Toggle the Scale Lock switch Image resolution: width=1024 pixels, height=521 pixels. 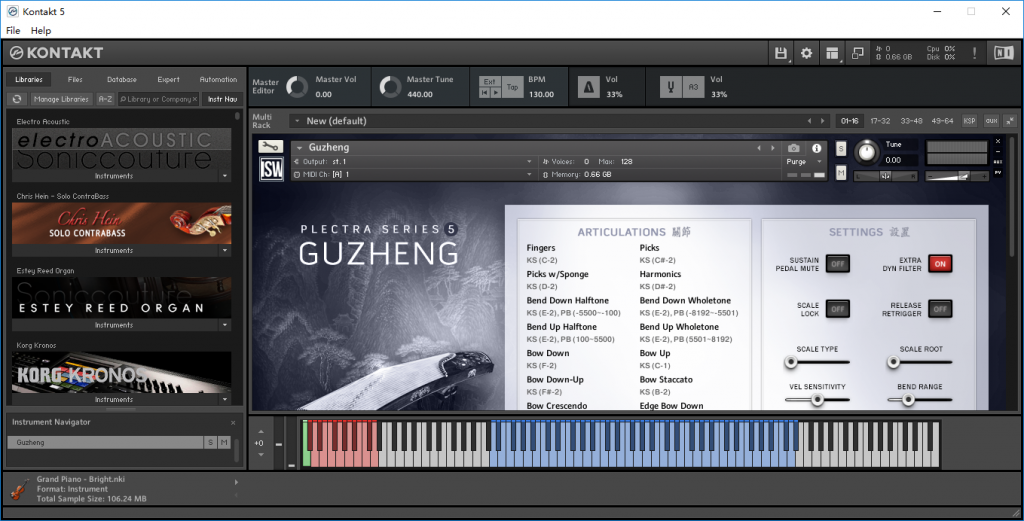tap(837, 309)
